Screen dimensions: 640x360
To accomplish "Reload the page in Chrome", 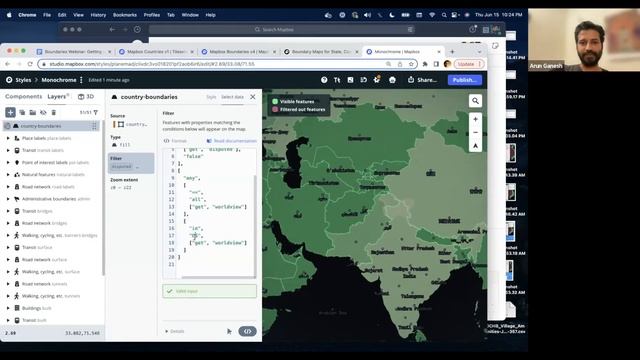I will tap(30, 64).
